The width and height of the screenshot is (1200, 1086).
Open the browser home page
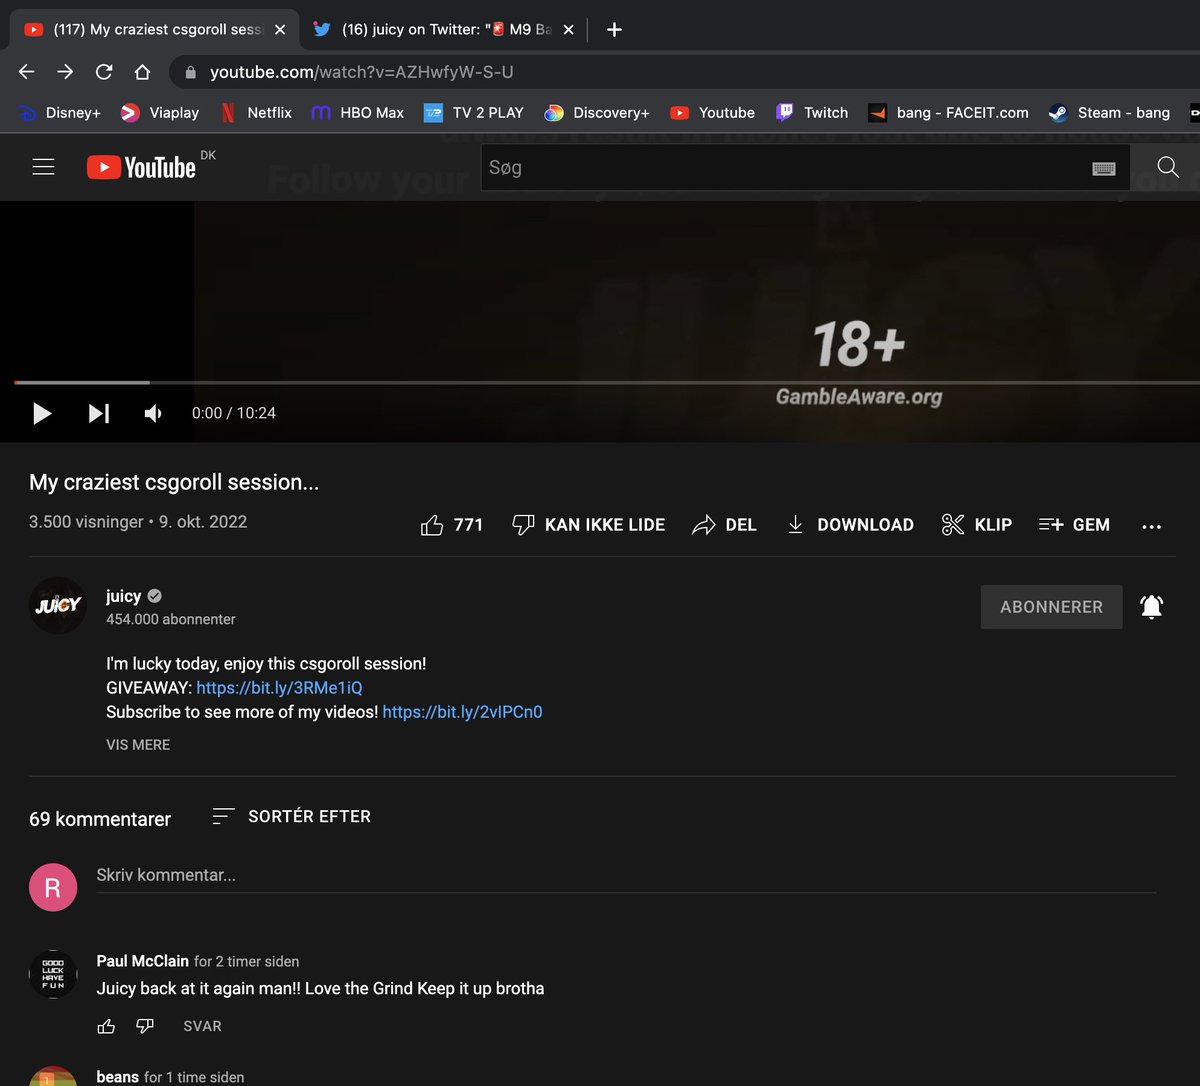(x=143, y=72)
